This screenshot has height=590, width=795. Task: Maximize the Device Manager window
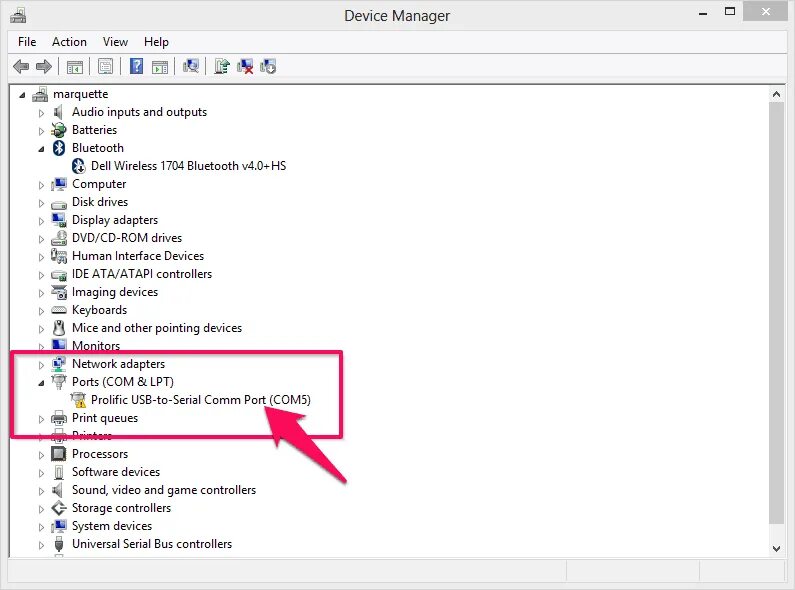coord(730,12)
